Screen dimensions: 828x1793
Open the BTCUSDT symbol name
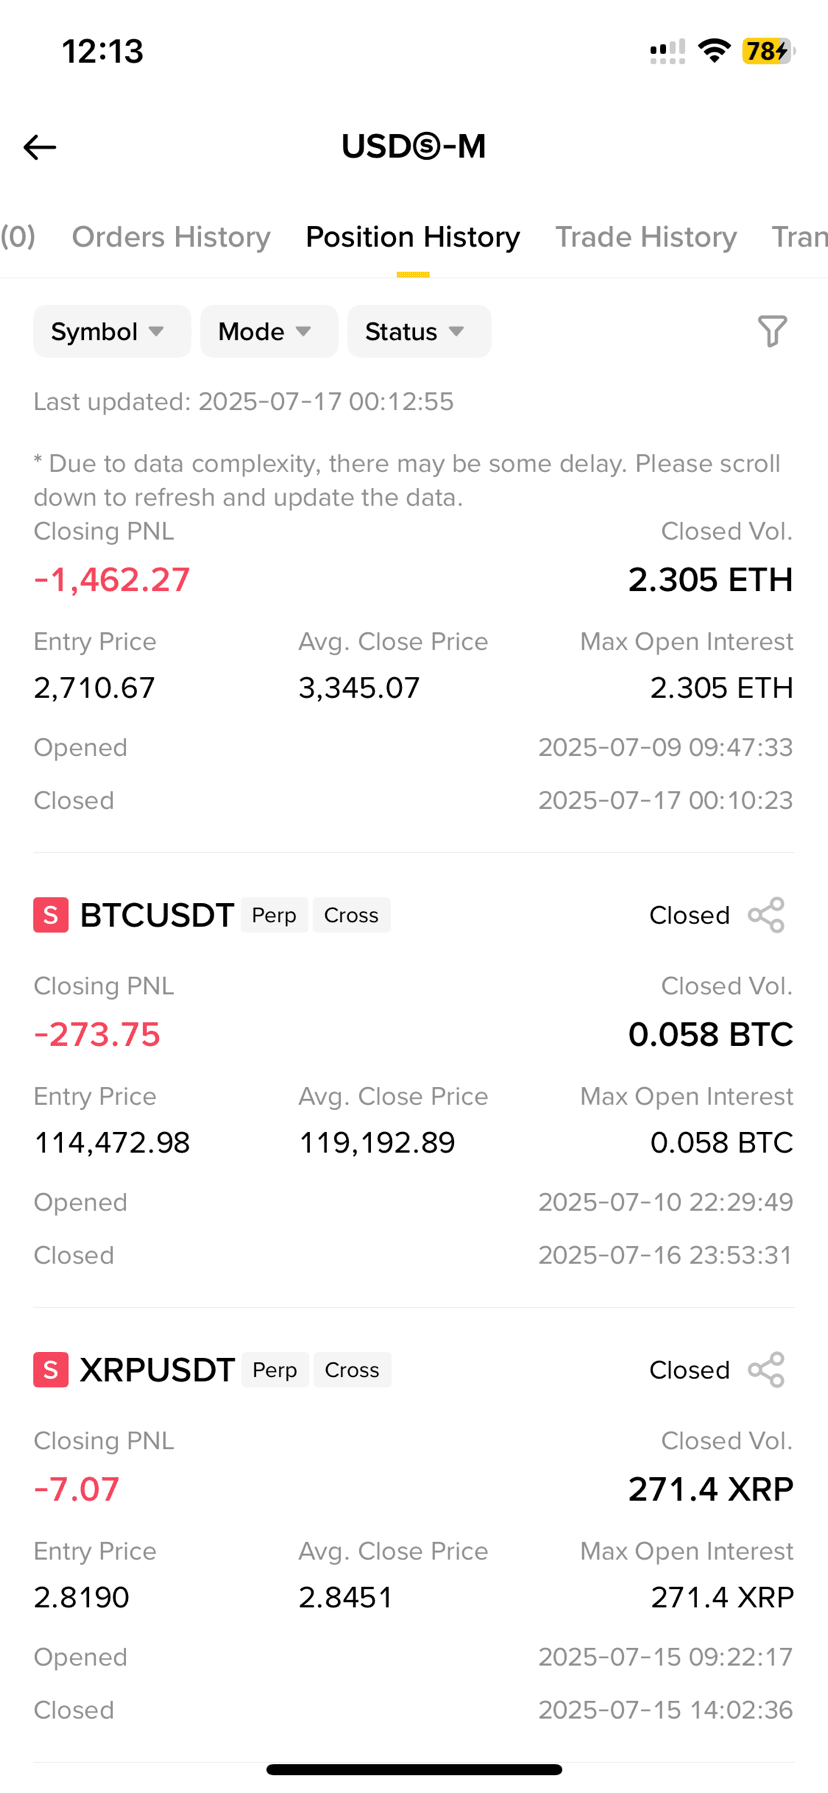click(157, 915)
